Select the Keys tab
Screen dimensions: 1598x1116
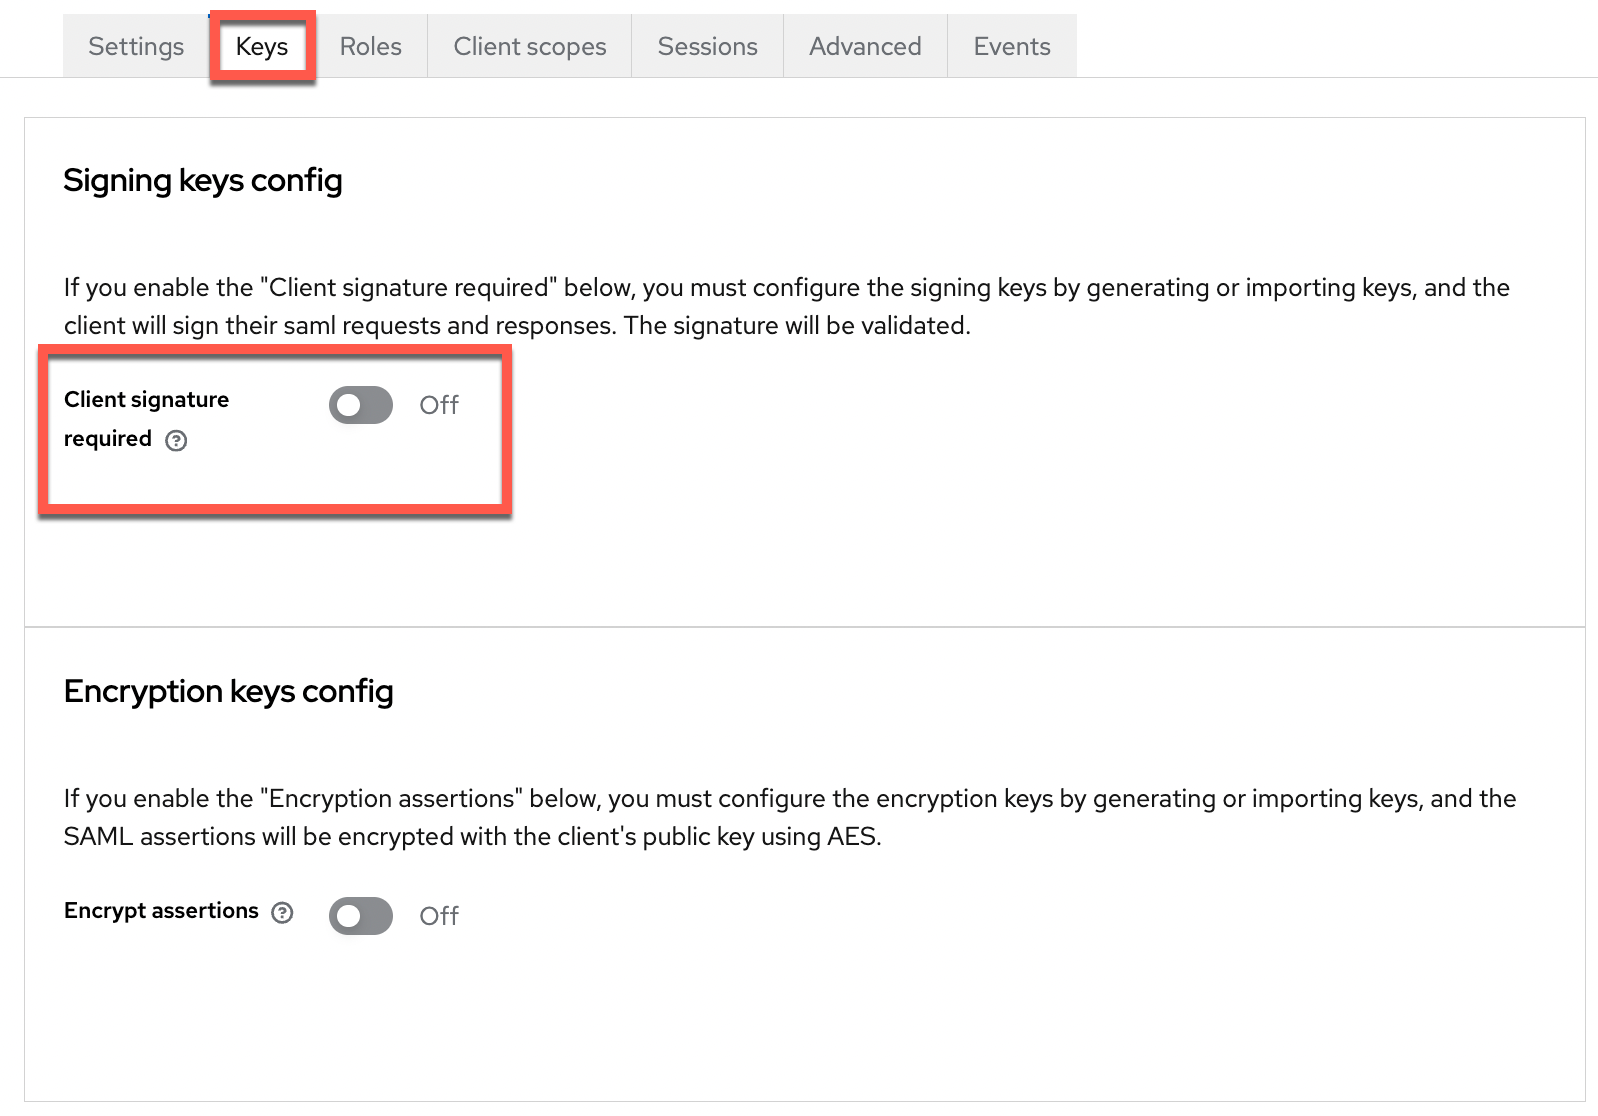point(262,46)
